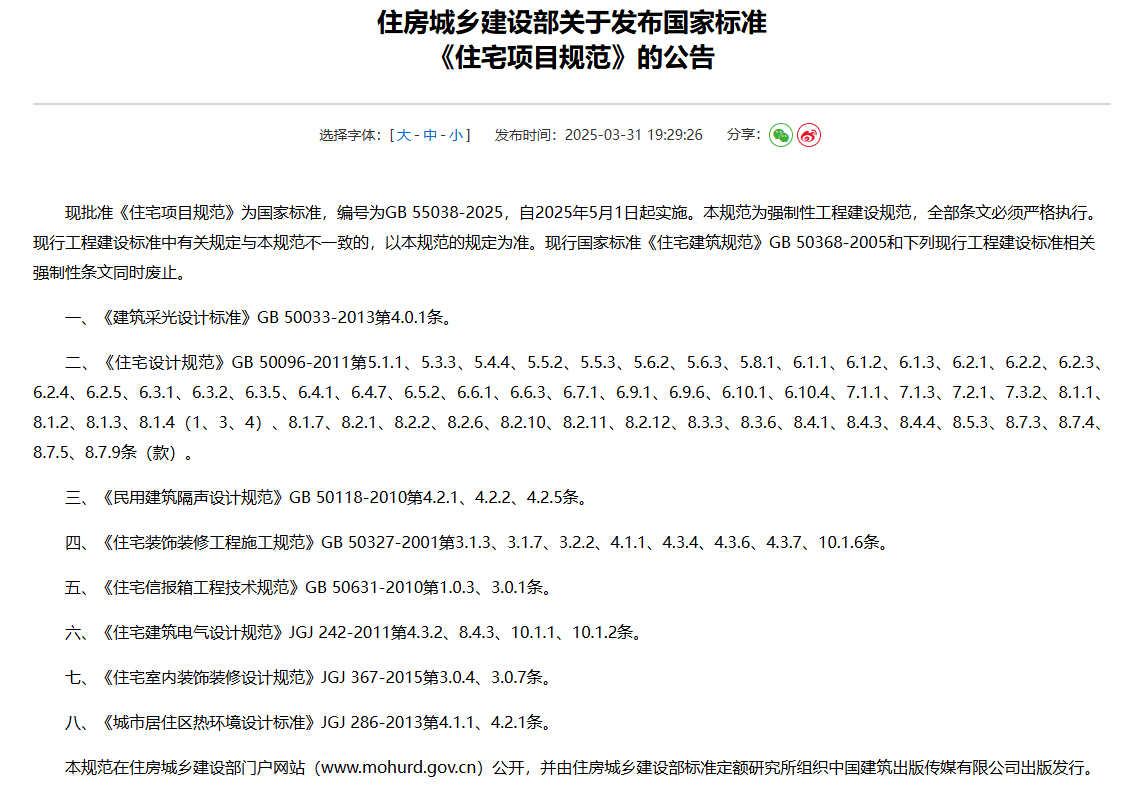Screen dimensions: 1128x796
Task: Click the text GB 50033-2013第4.0.1条
Action: [350, 317]
